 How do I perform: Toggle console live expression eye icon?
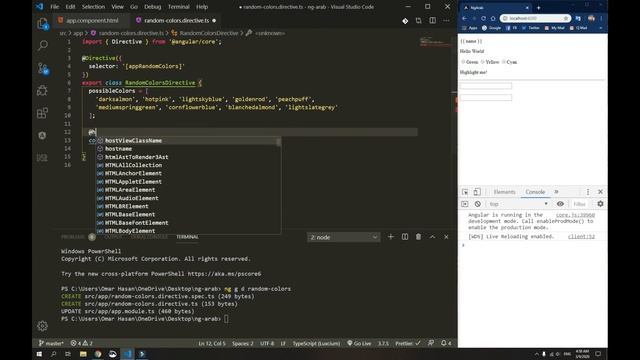(560, 204)
